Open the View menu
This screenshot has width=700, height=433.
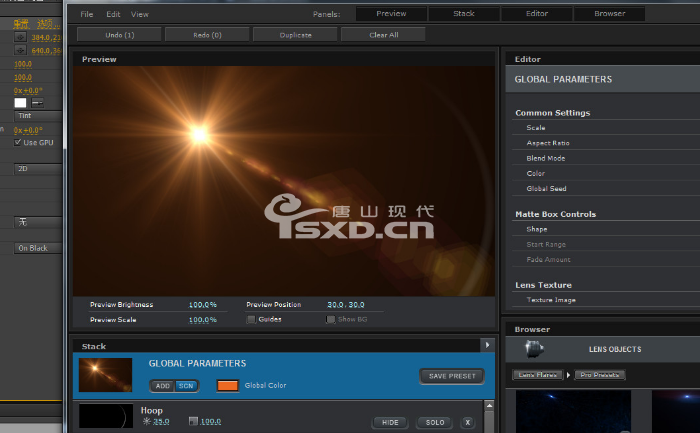(x=140, y=14)
